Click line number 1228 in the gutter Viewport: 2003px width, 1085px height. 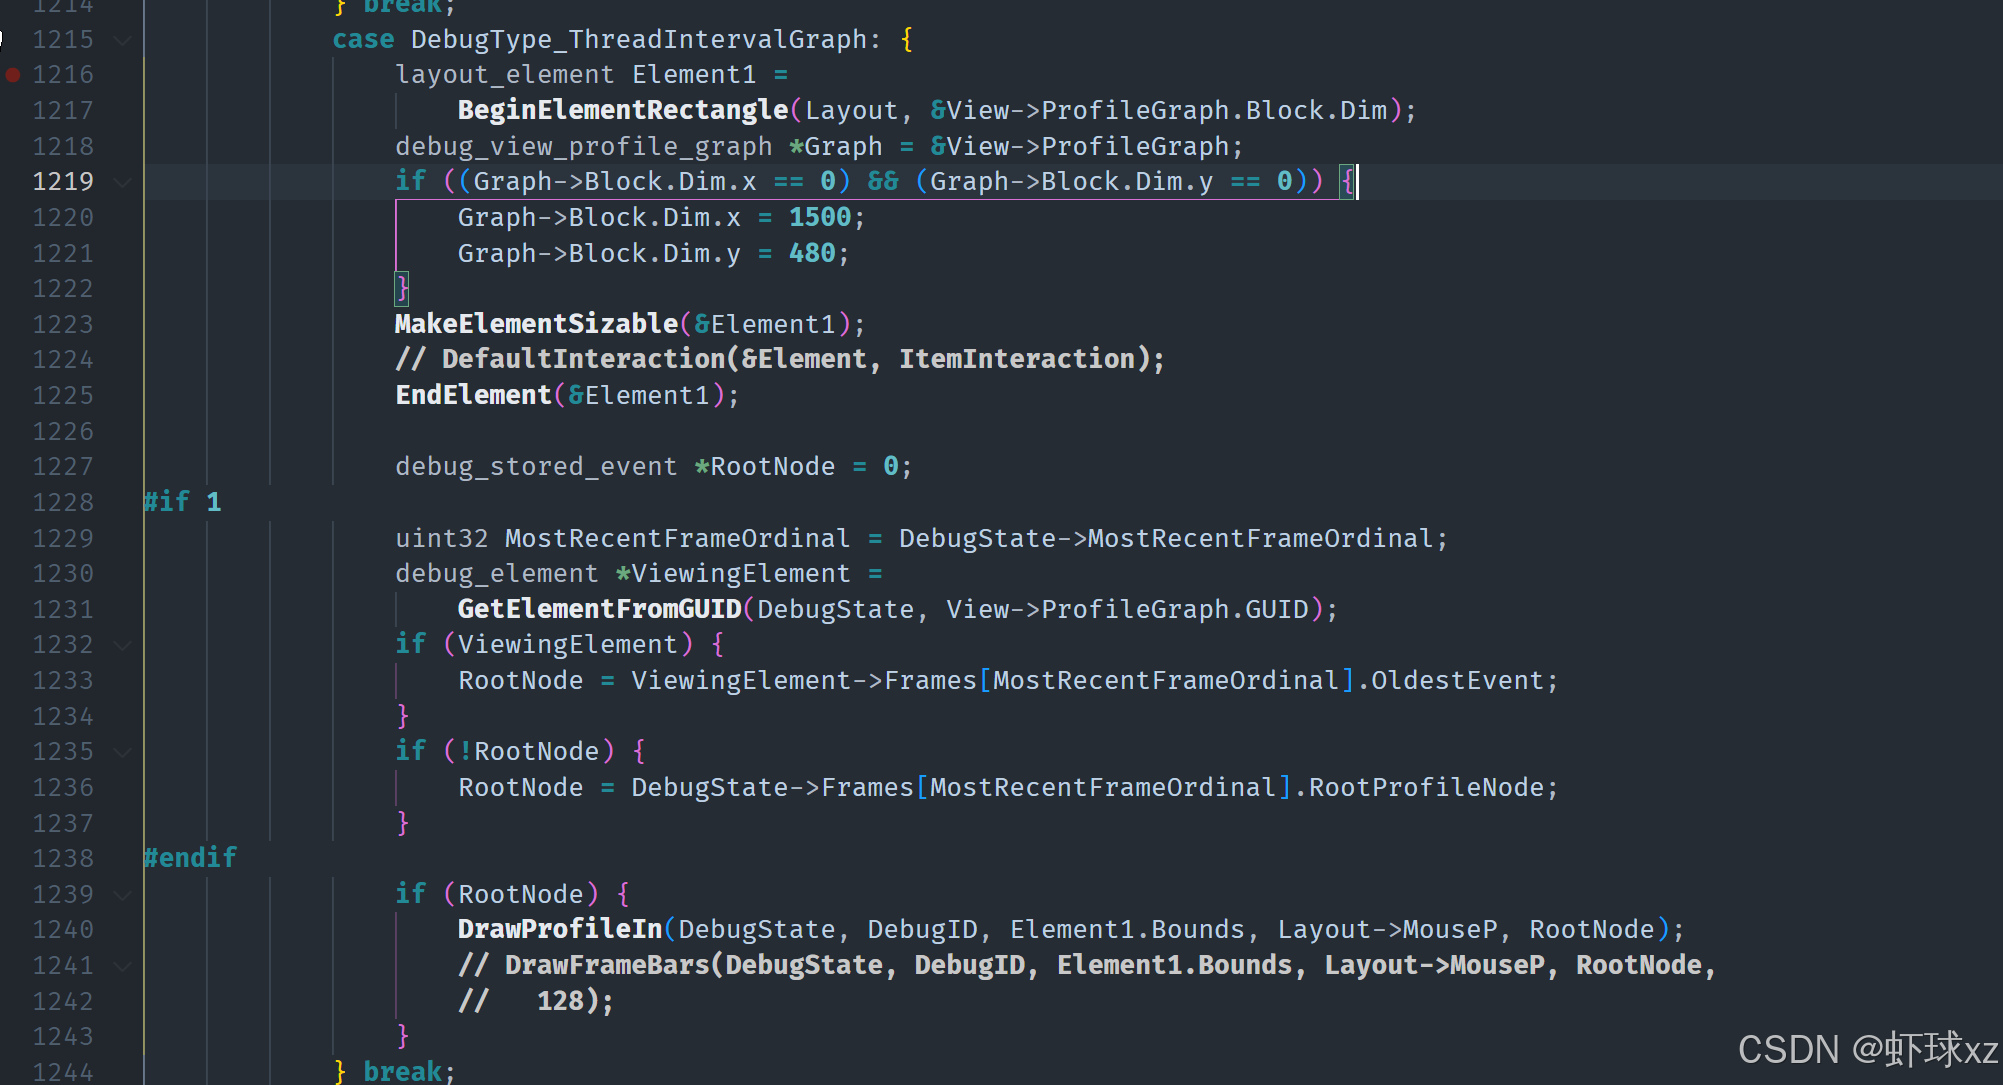63,502
